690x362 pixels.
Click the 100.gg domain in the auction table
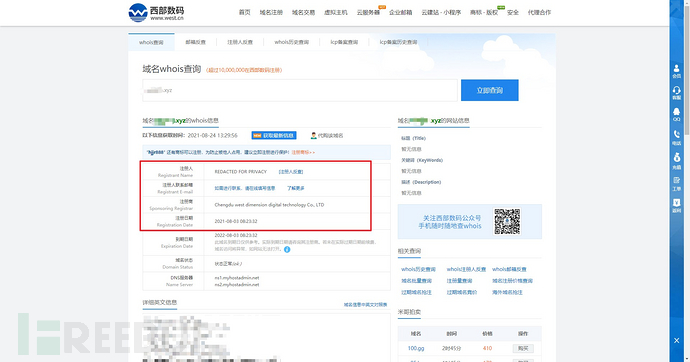coord(415,348)
